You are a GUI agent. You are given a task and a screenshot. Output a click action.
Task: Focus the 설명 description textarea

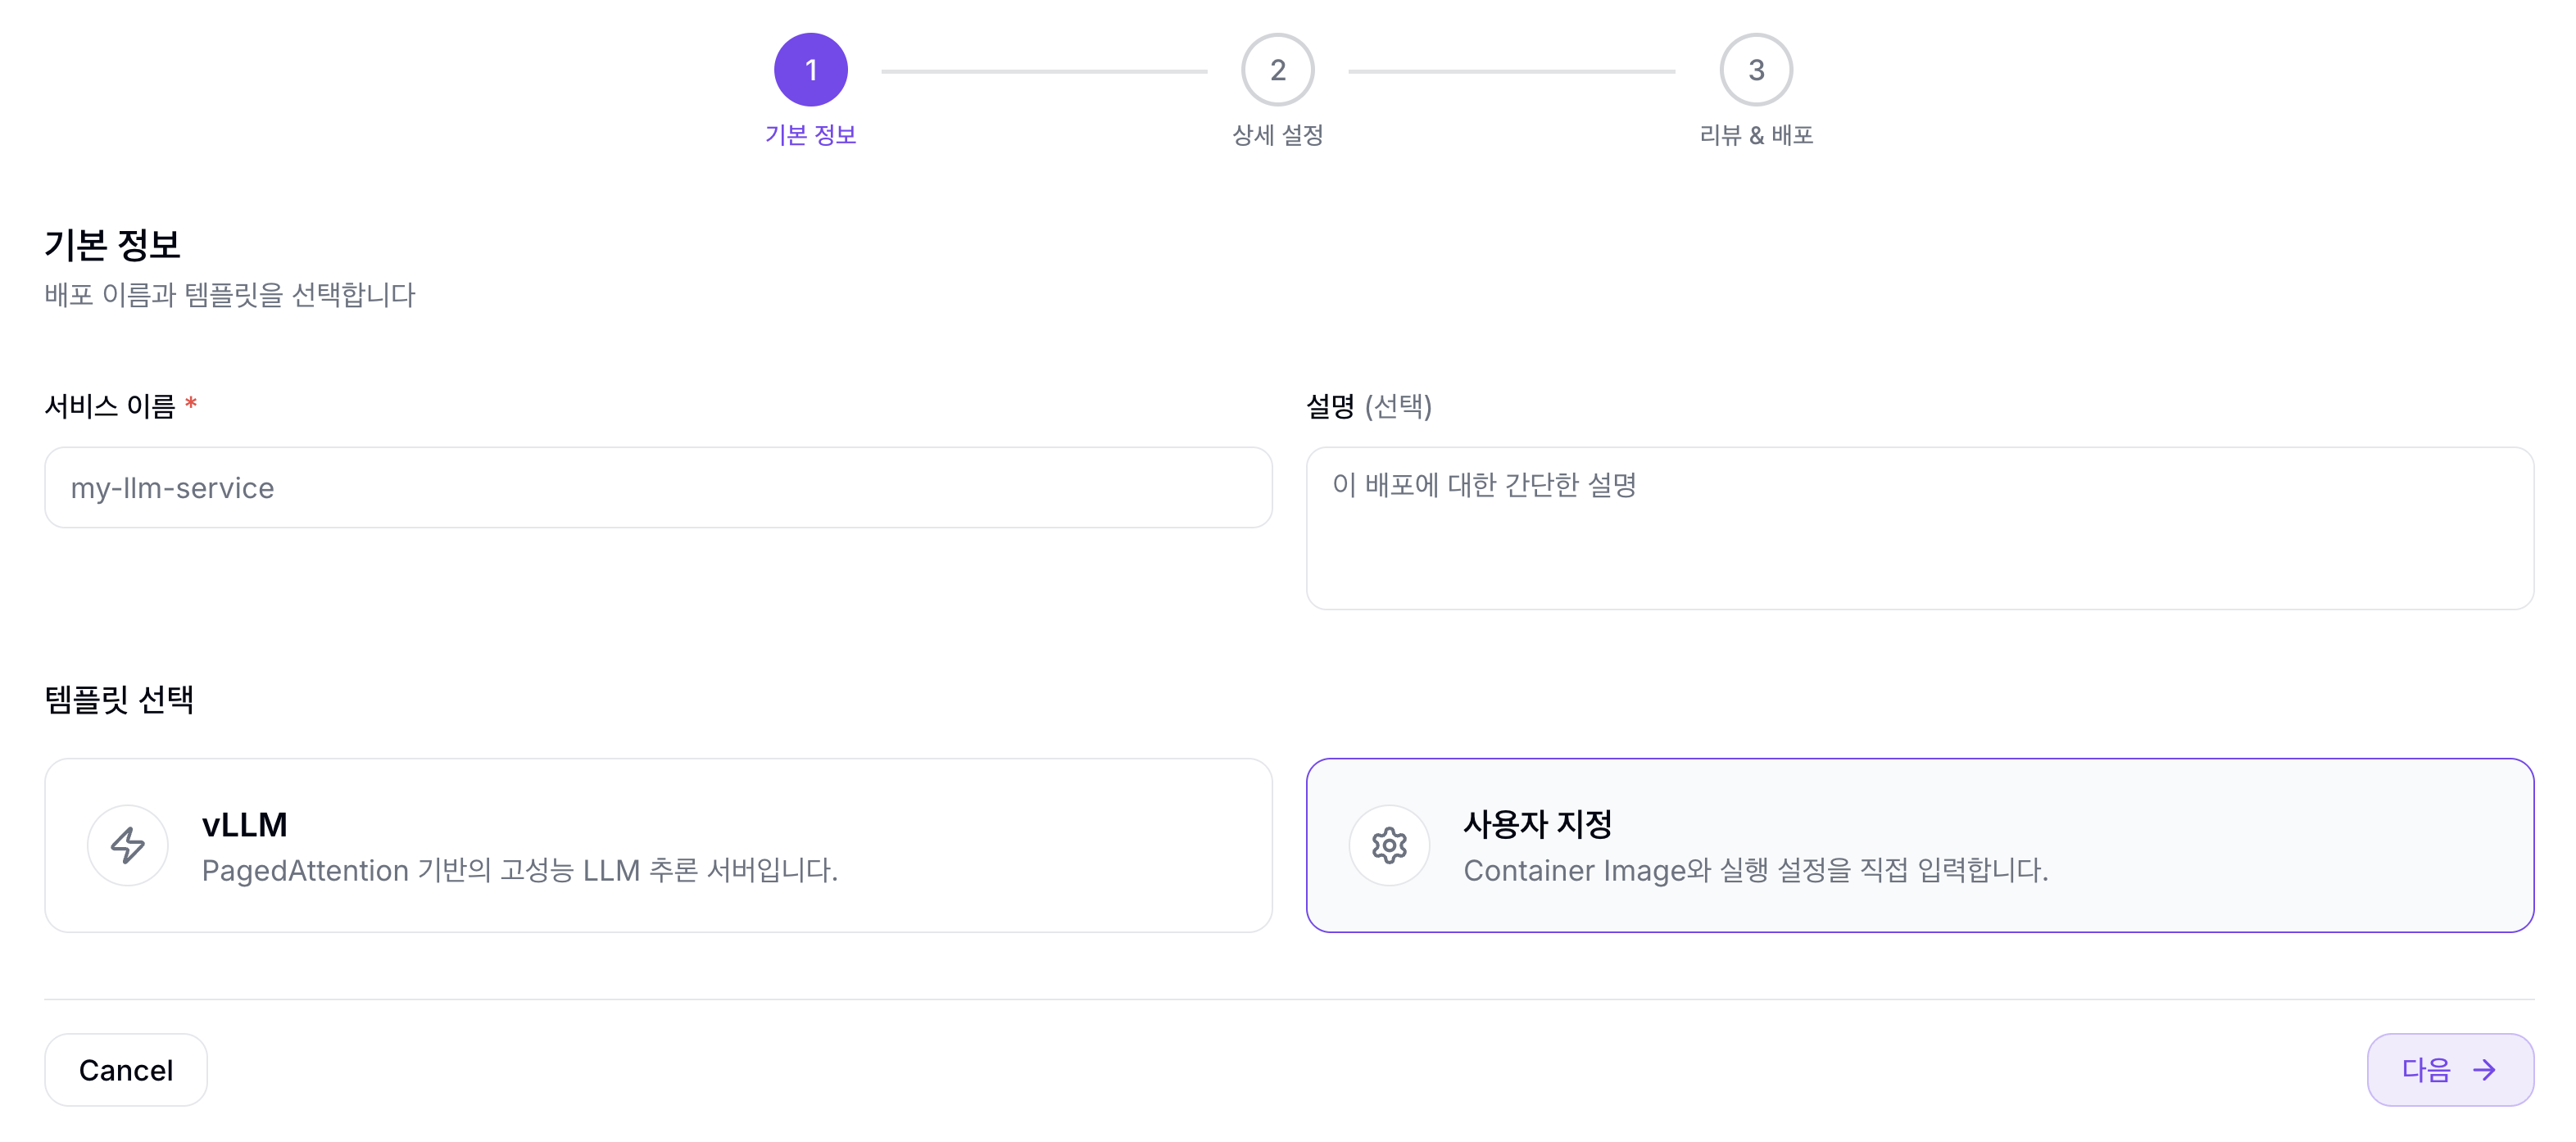(x=1919, y=528)
